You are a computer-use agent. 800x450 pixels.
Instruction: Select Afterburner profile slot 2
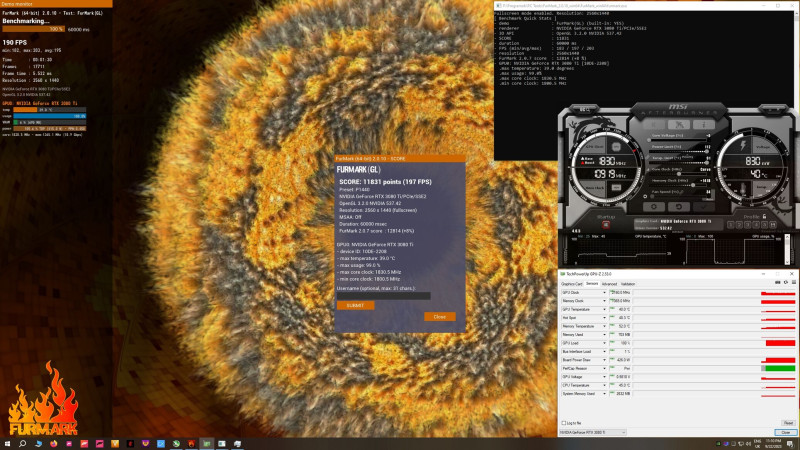[x=740, y=224]
